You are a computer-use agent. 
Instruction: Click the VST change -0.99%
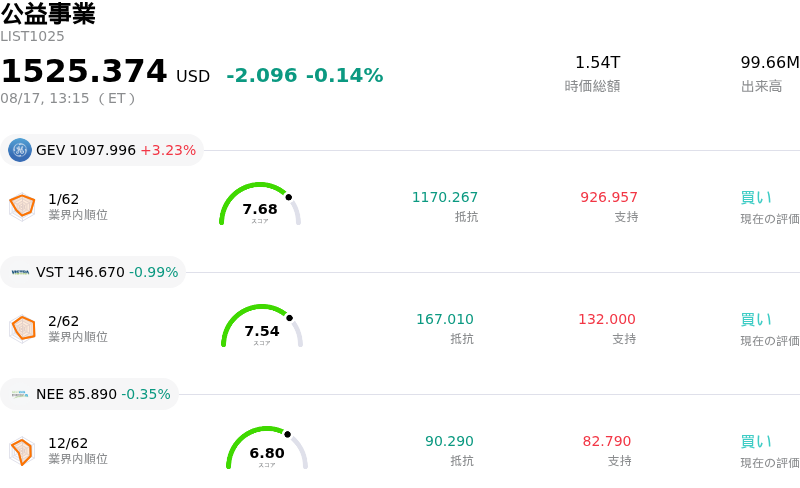click(154, 272)
